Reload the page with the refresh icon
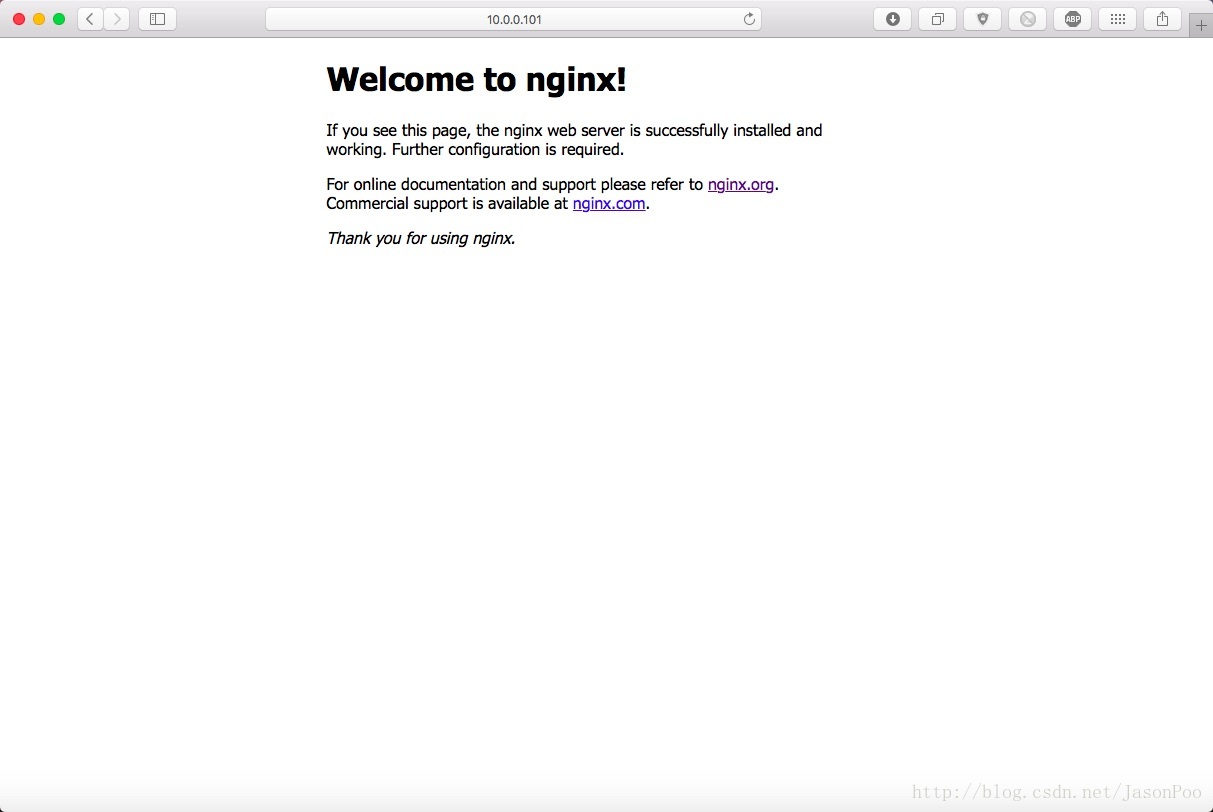1213x812 pixels. [749, 19]
